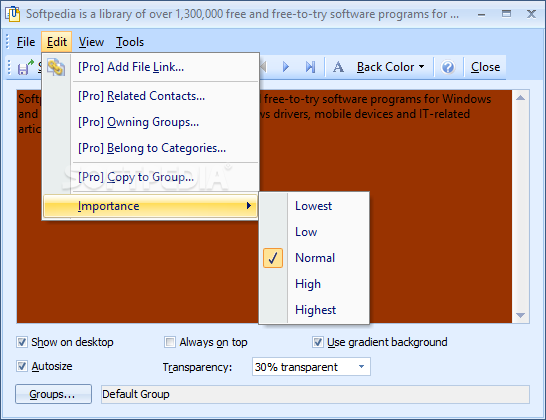Choose [Pro] Related Contacts entry

coord(151,96)
